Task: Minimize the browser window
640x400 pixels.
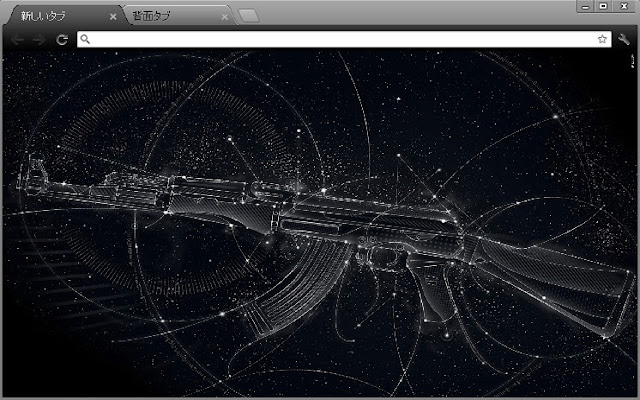Action: pyautogui.click(x=585, y=7)
